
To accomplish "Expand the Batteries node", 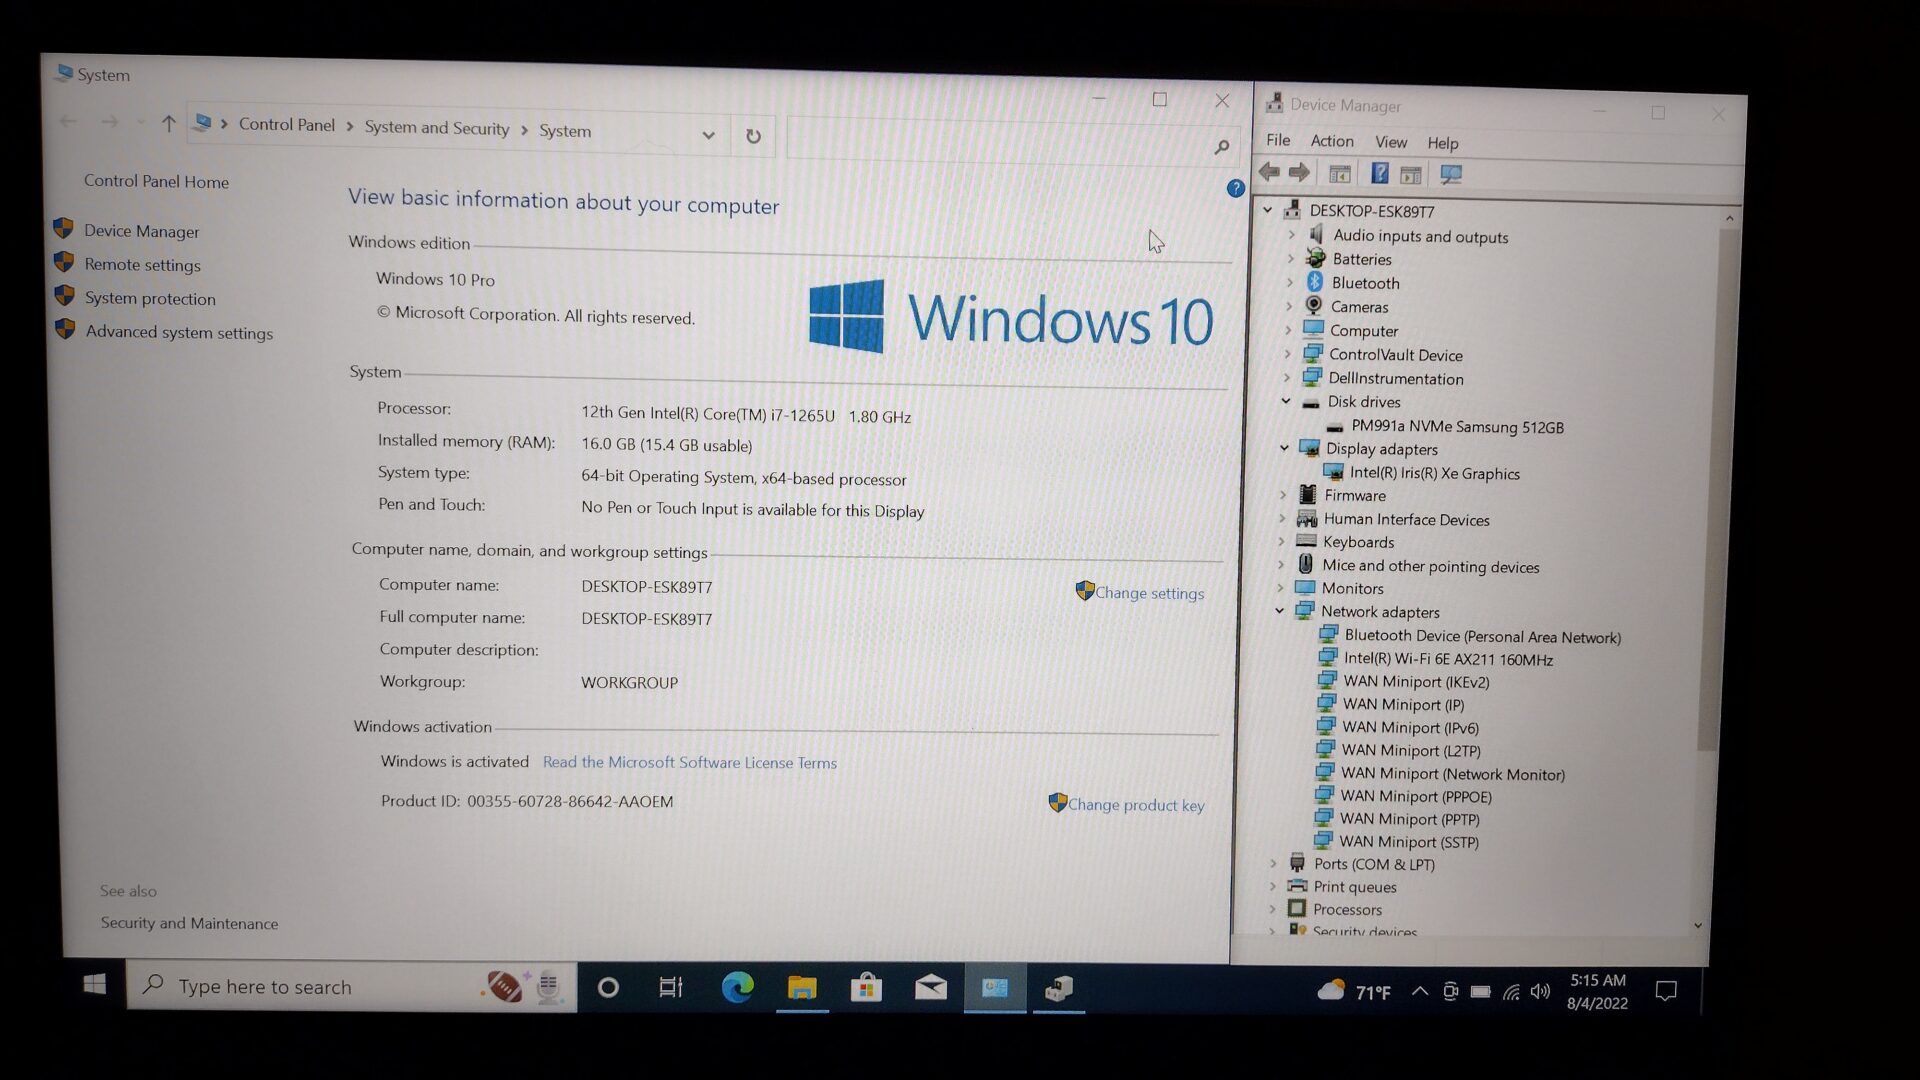I will click(1290, 259).
